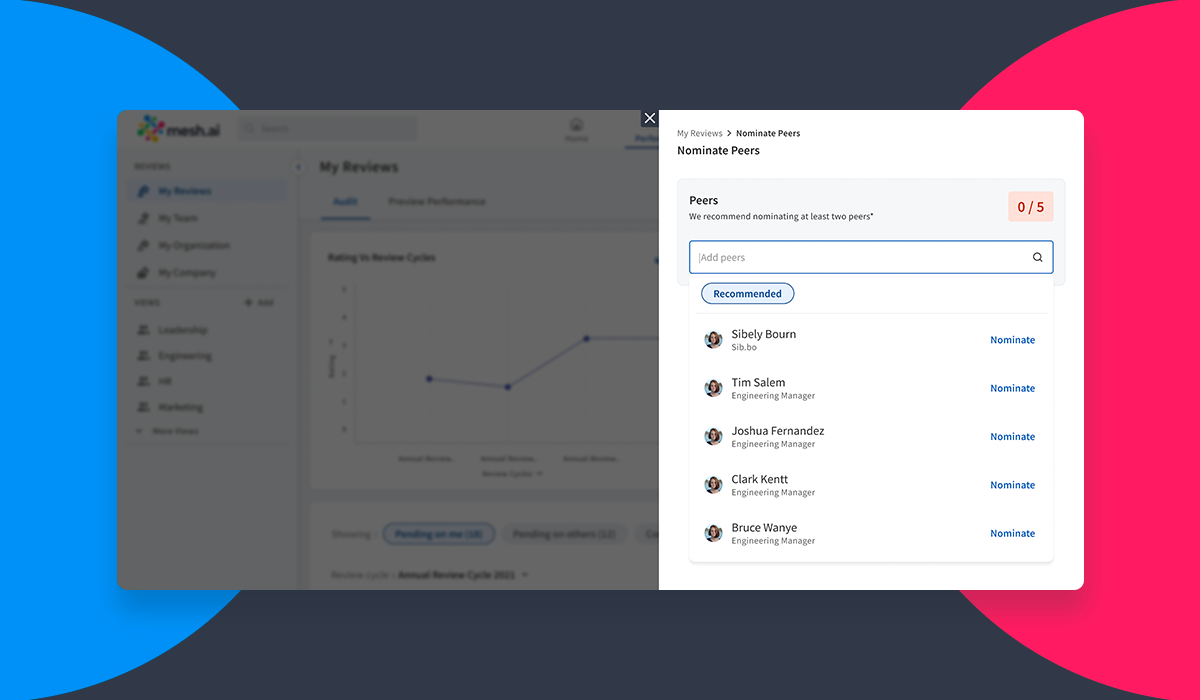Nominate Clark Kentt
1200x700 pixels.
1012,485
